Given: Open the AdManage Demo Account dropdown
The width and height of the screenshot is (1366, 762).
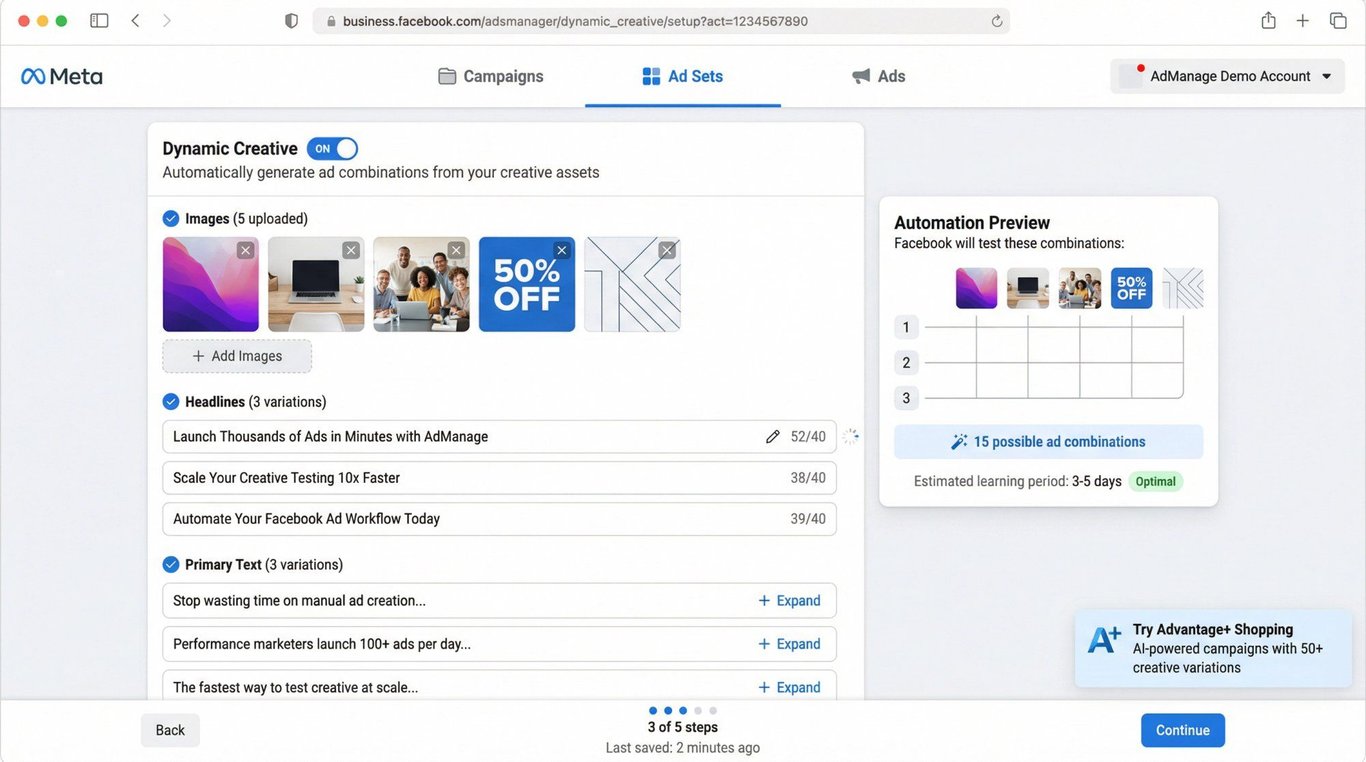Looking at the screenshot, I should point(1228,76).
